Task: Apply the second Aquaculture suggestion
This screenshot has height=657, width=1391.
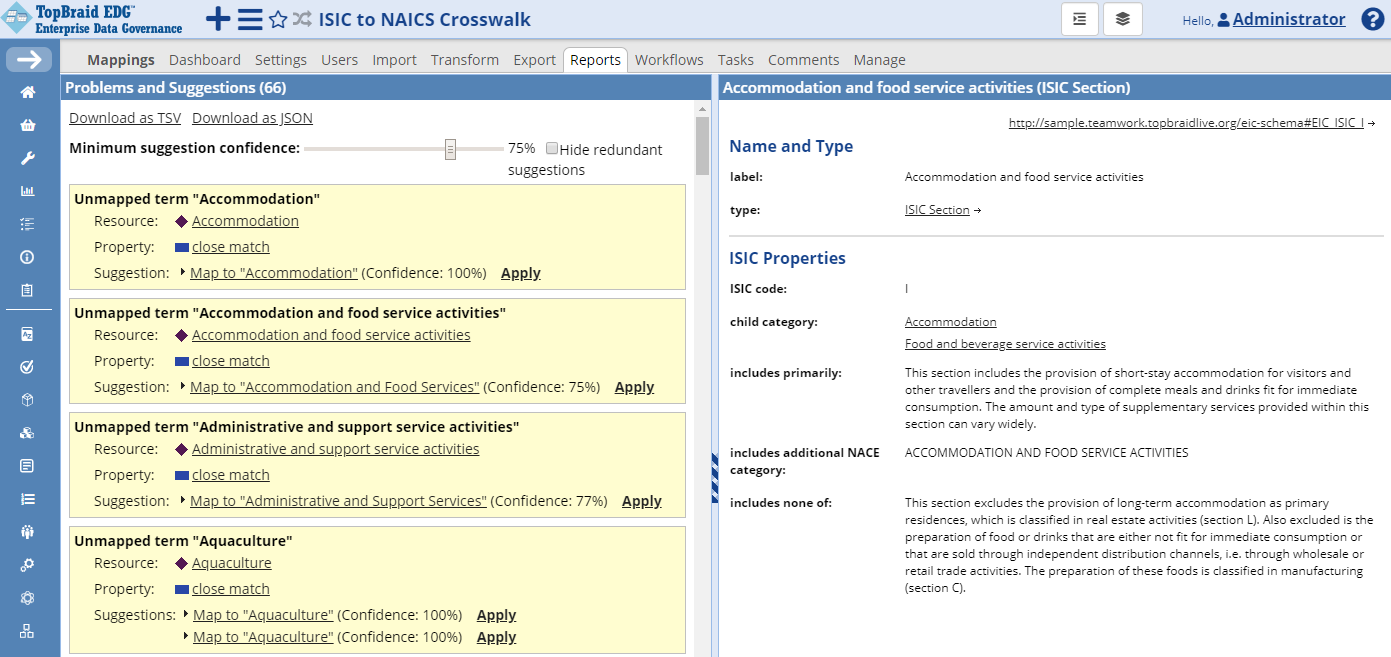Action: [496, 637]
